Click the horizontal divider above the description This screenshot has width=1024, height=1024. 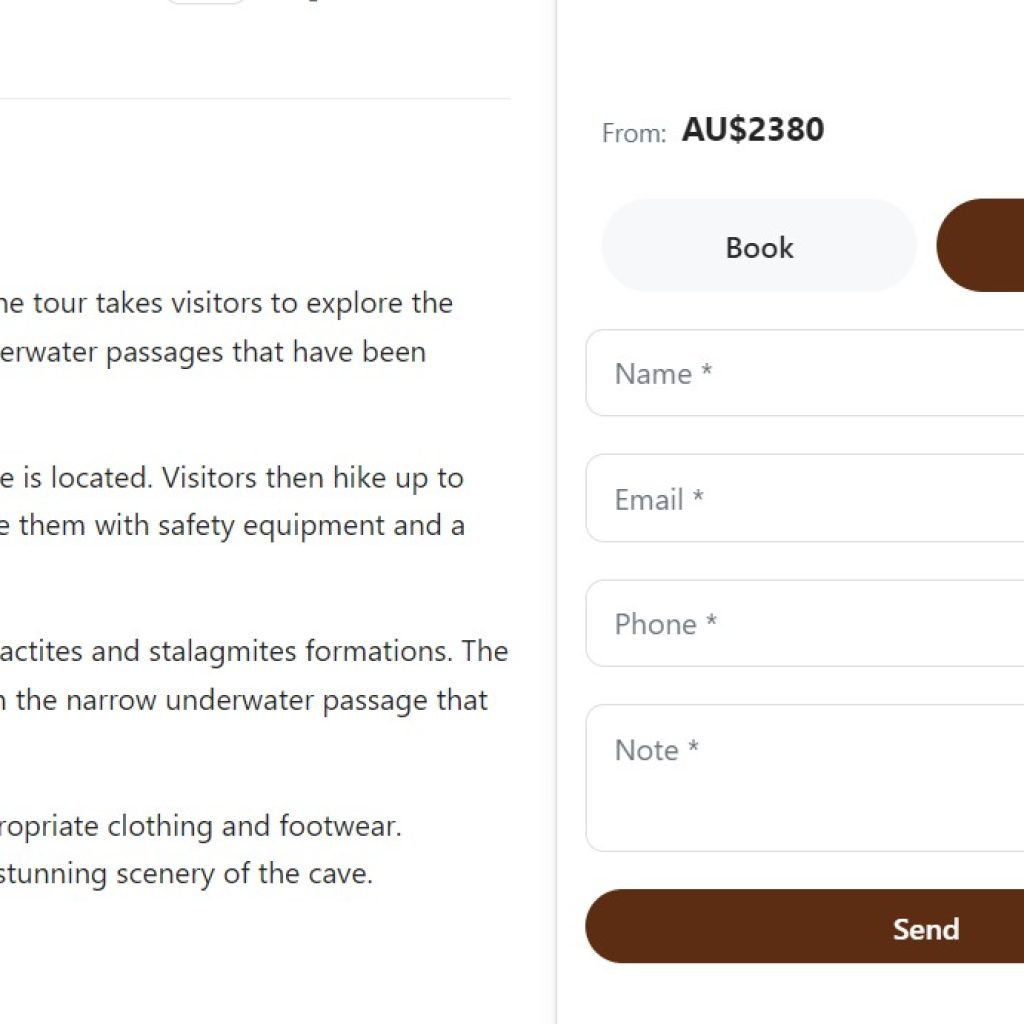pos(255,99)
